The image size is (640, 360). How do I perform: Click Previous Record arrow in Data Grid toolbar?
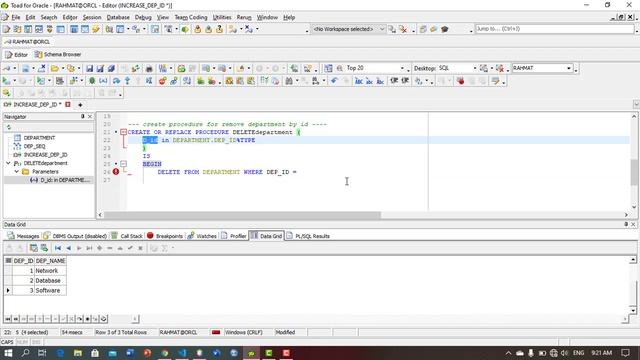click(x=68, y=248)
